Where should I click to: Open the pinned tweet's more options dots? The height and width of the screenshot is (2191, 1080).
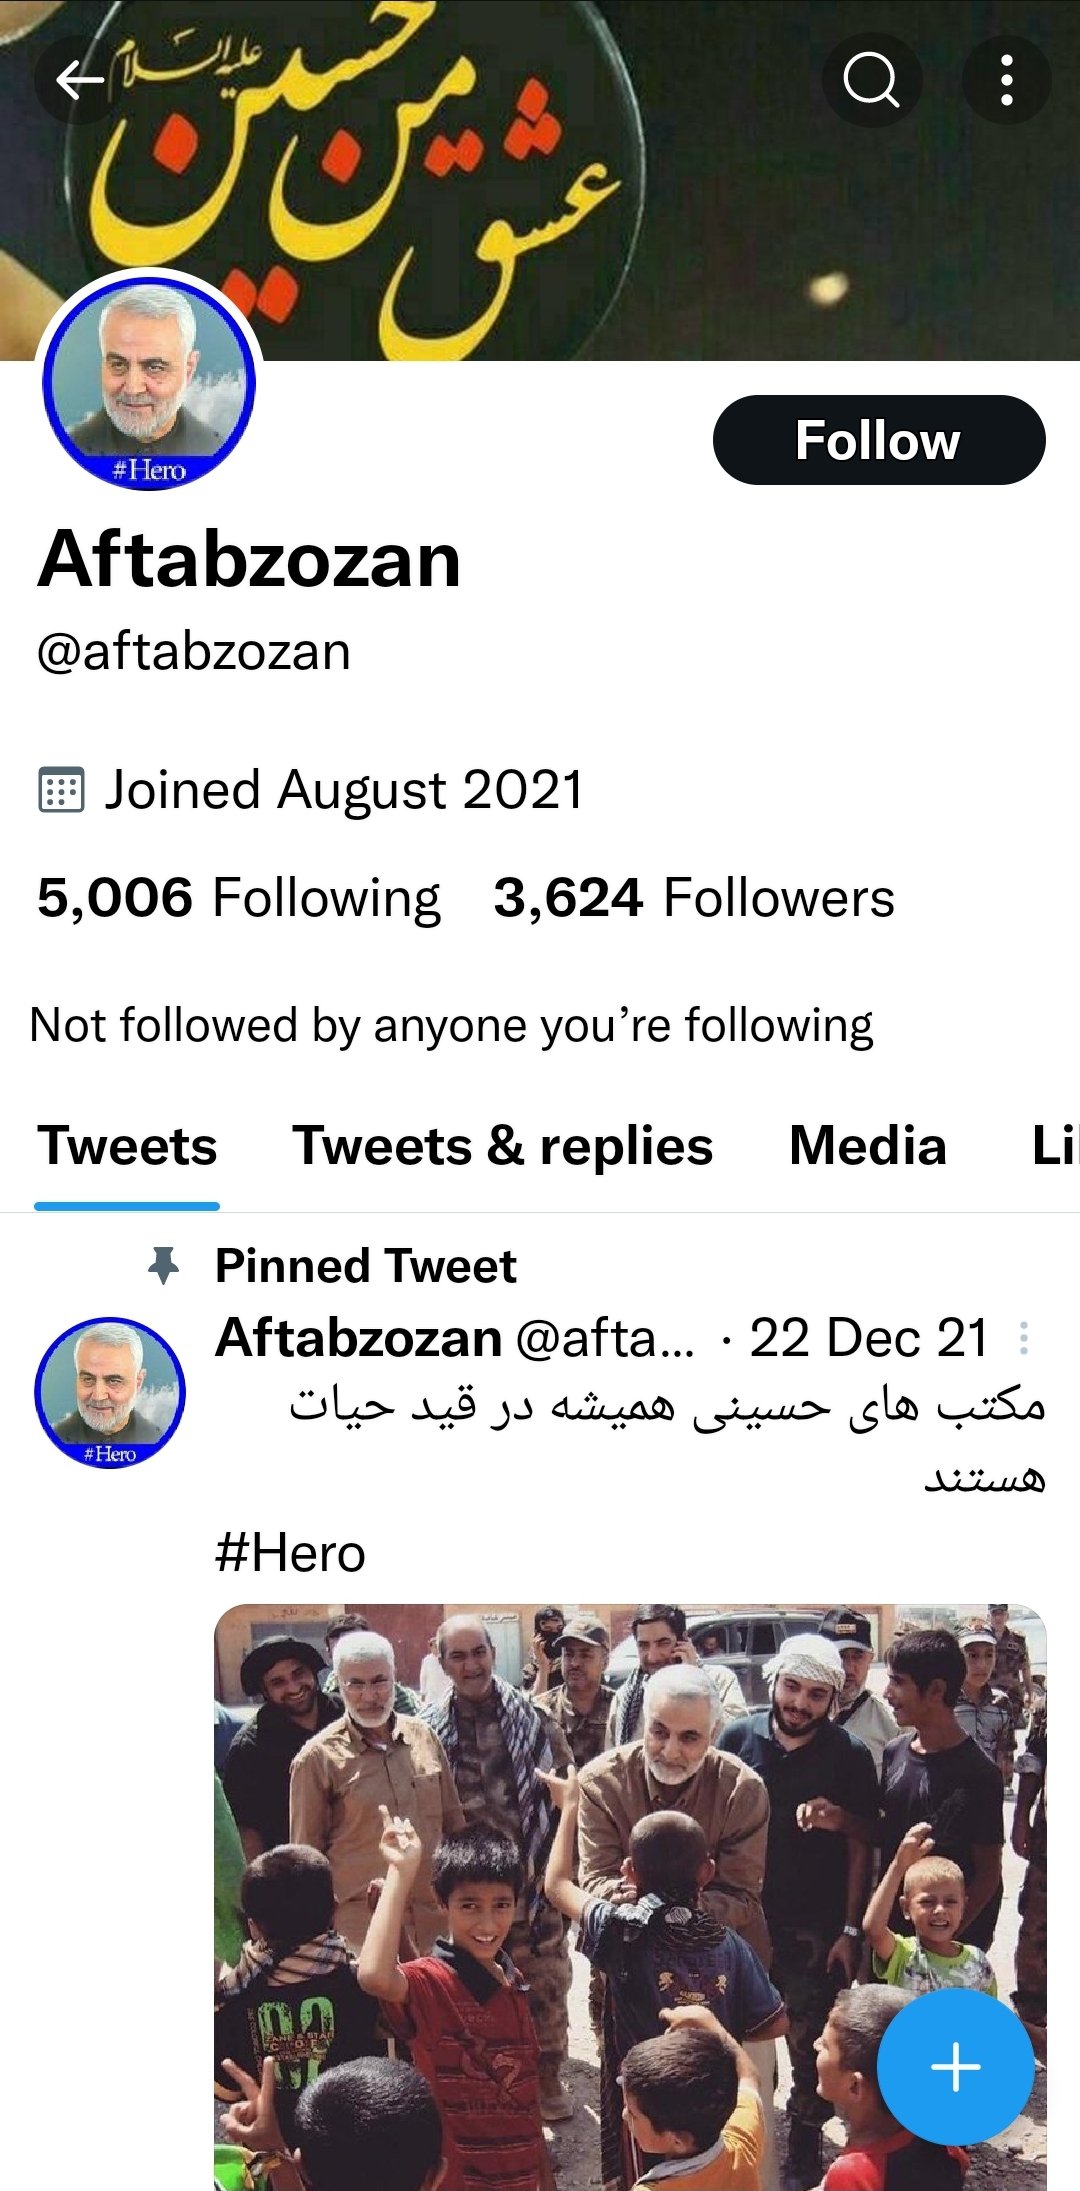[x=1024, y=1338]
